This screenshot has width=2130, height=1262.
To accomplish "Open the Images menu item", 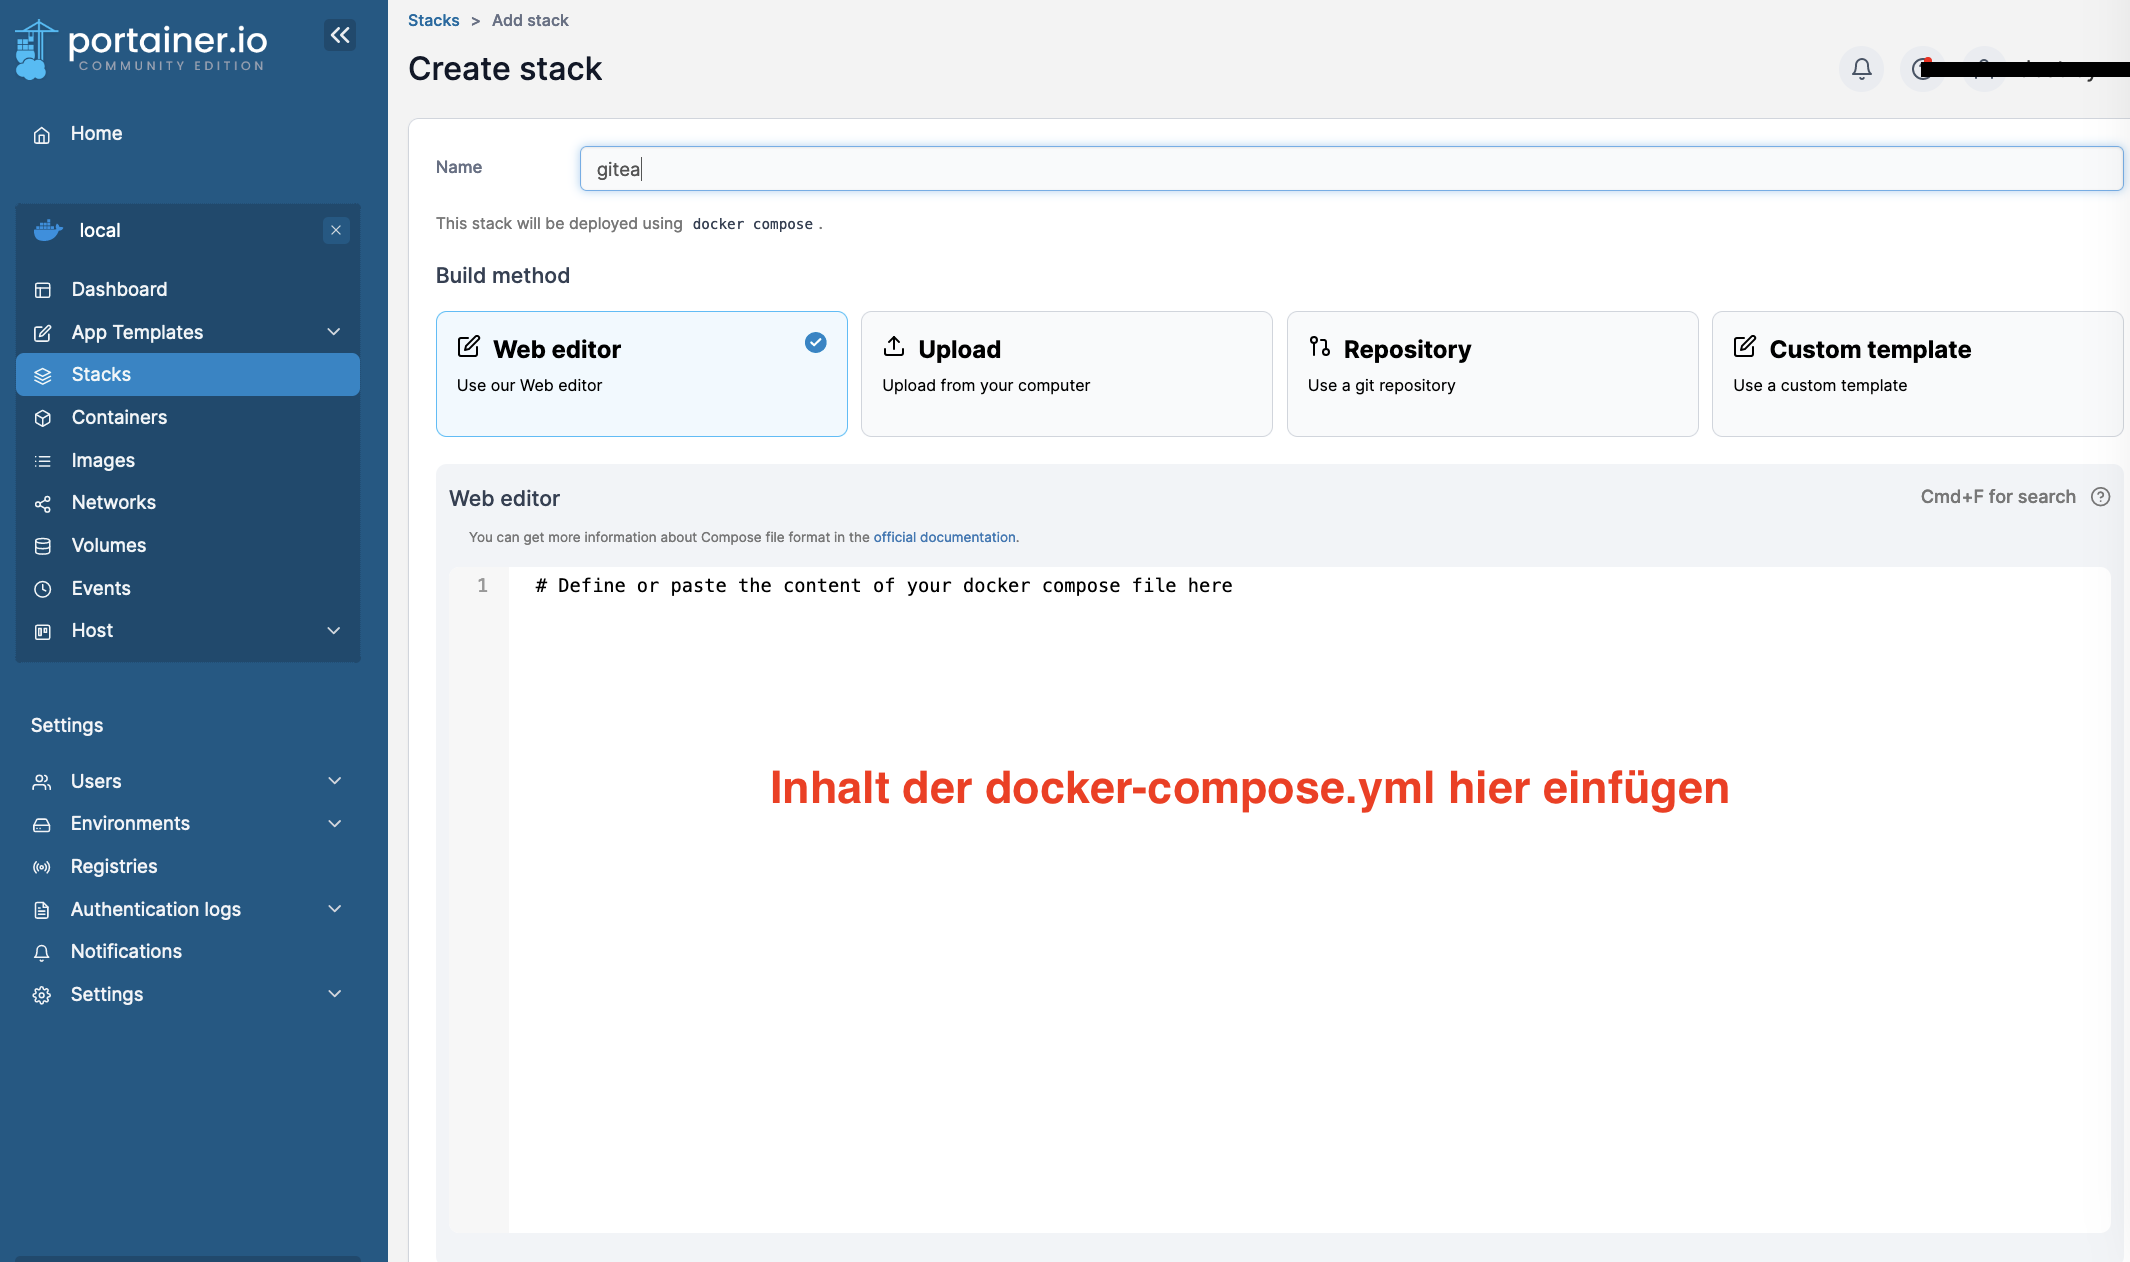I will tap(103, 461).
